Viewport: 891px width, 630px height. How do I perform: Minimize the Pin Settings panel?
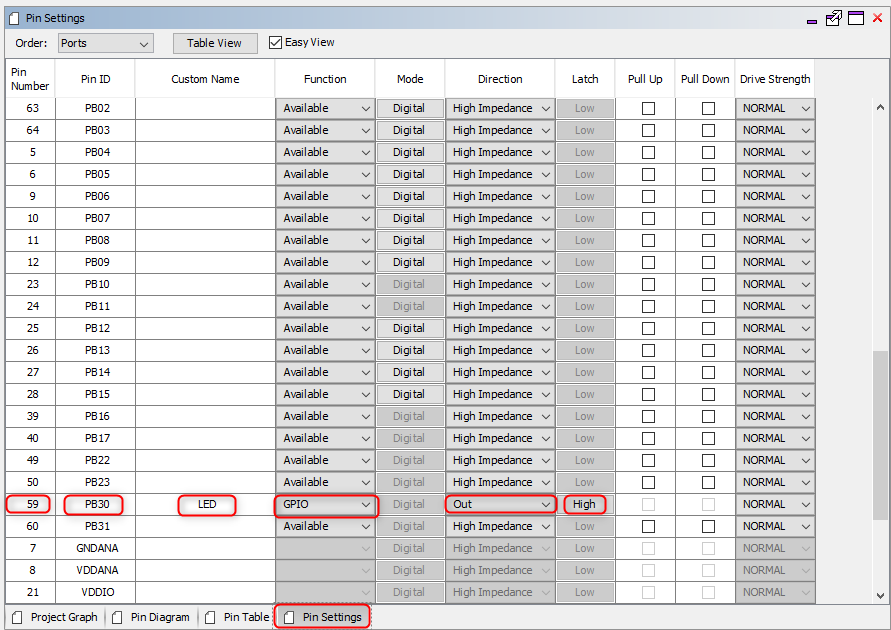pos(811,18)
